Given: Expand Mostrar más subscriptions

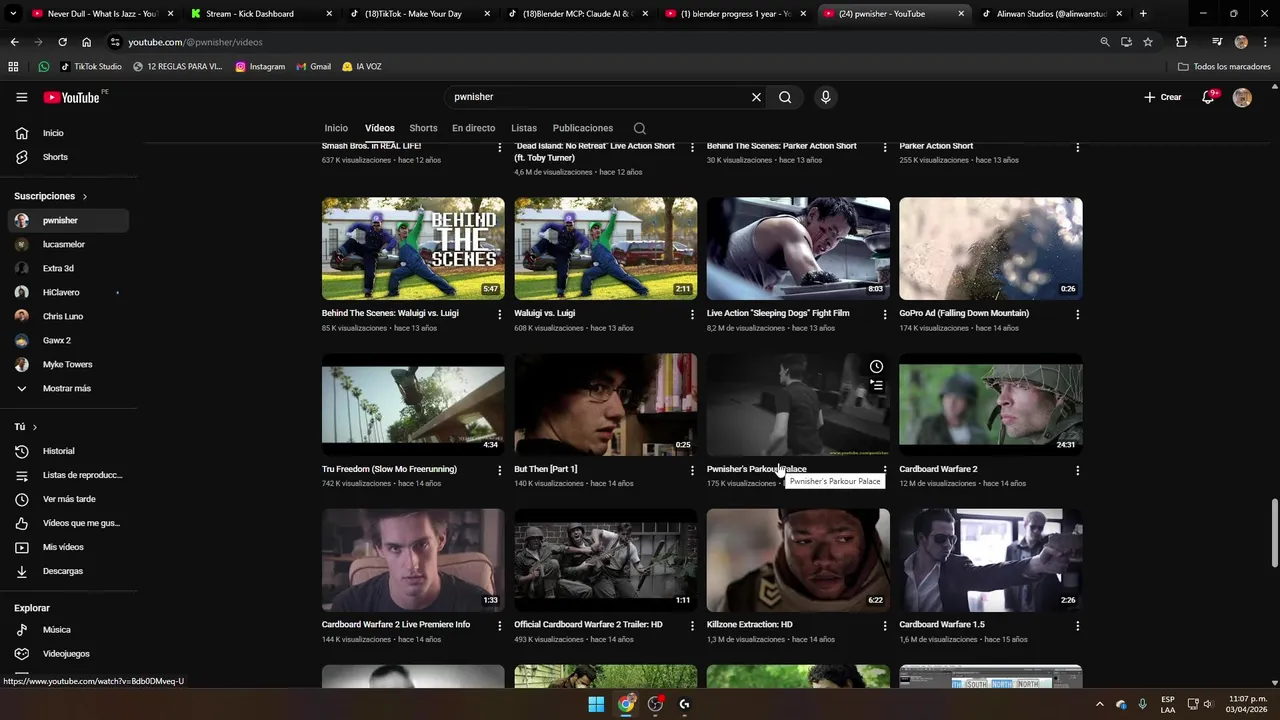Looking at the screenshot, I should (x=68, y=388).
